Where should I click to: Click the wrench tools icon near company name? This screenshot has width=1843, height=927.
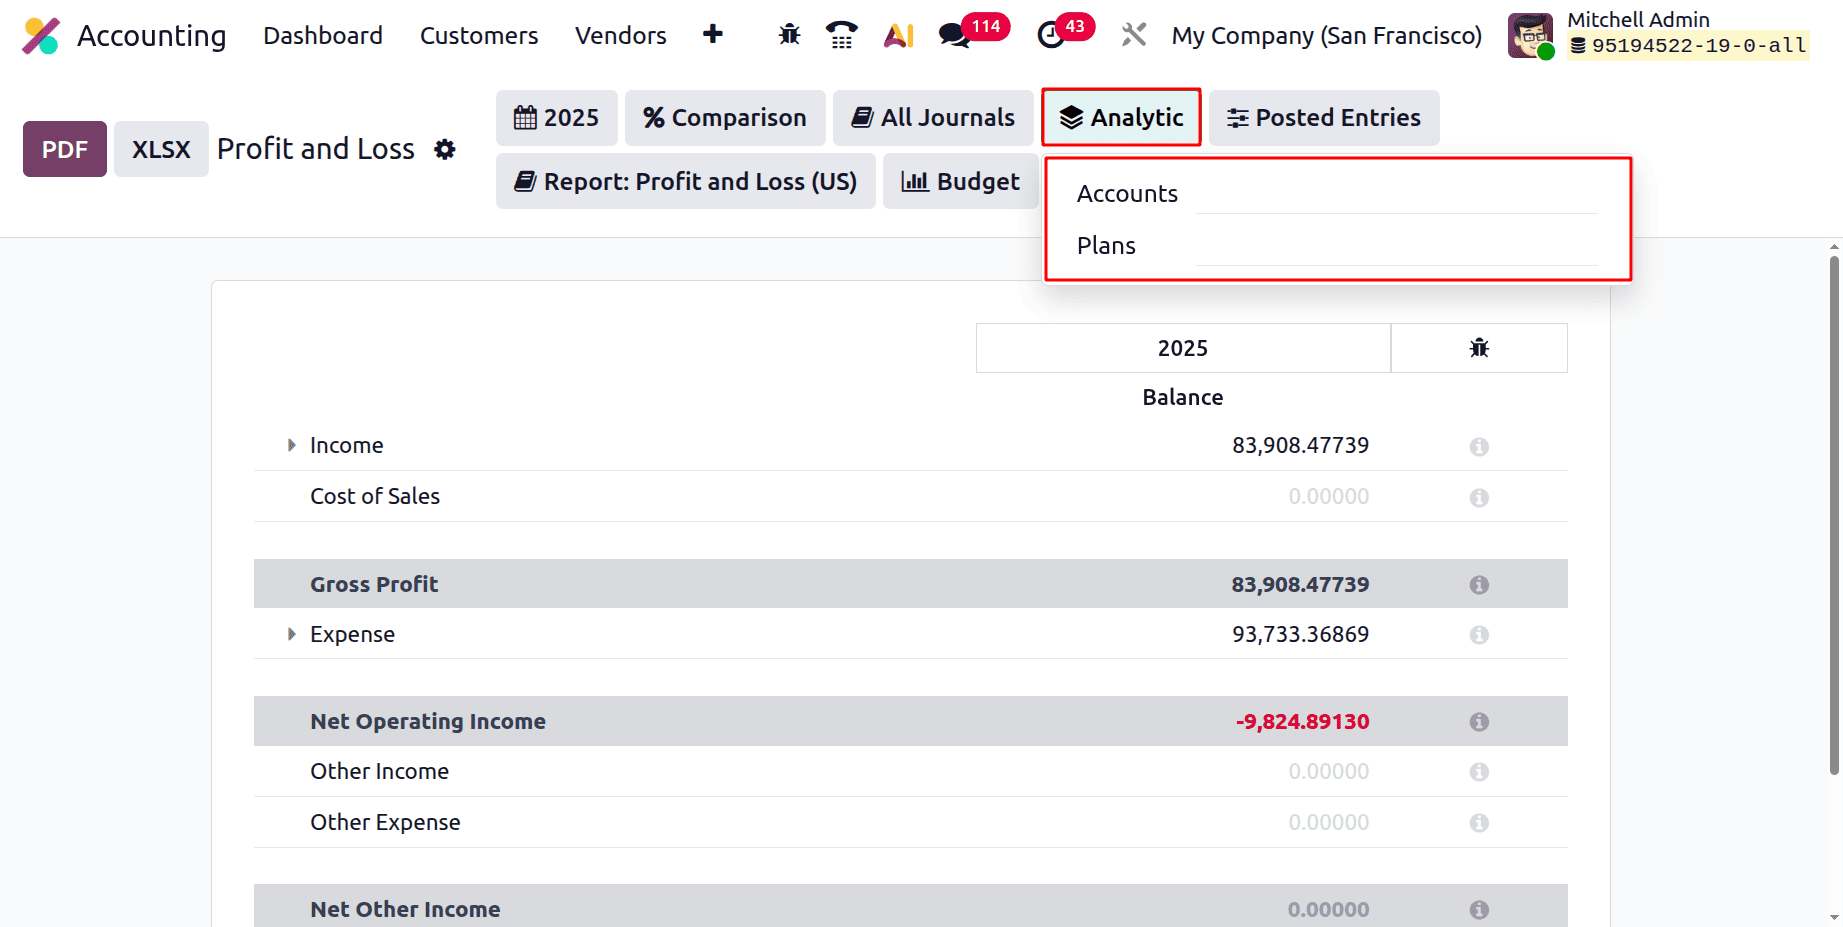(1133, 34)
